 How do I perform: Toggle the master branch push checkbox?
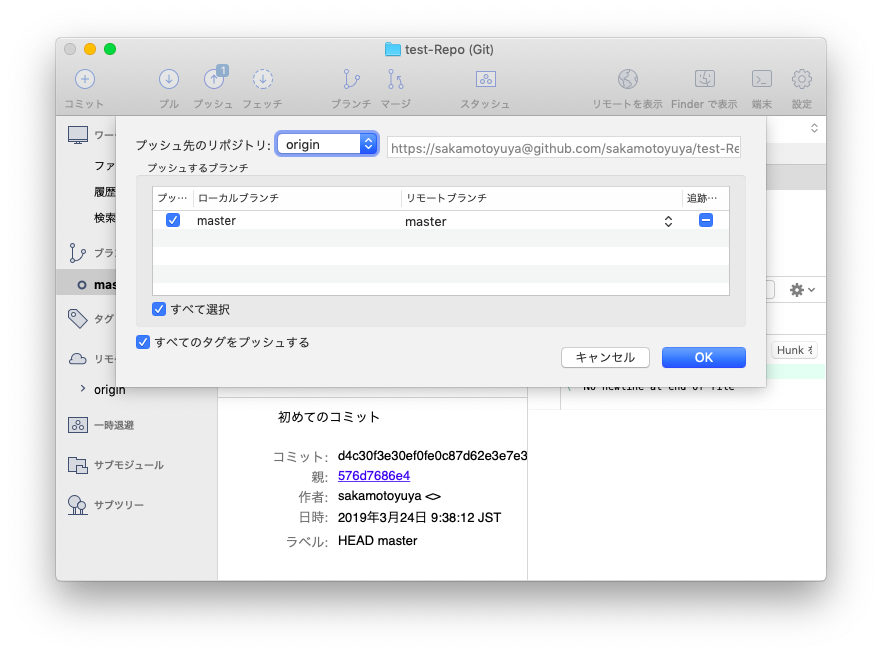172,220
